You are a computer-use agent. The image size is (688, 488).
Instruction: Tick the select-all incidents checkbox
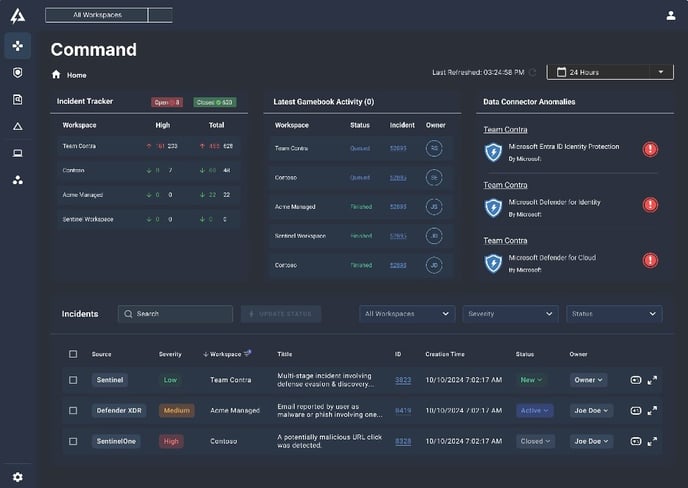[73, 354]
